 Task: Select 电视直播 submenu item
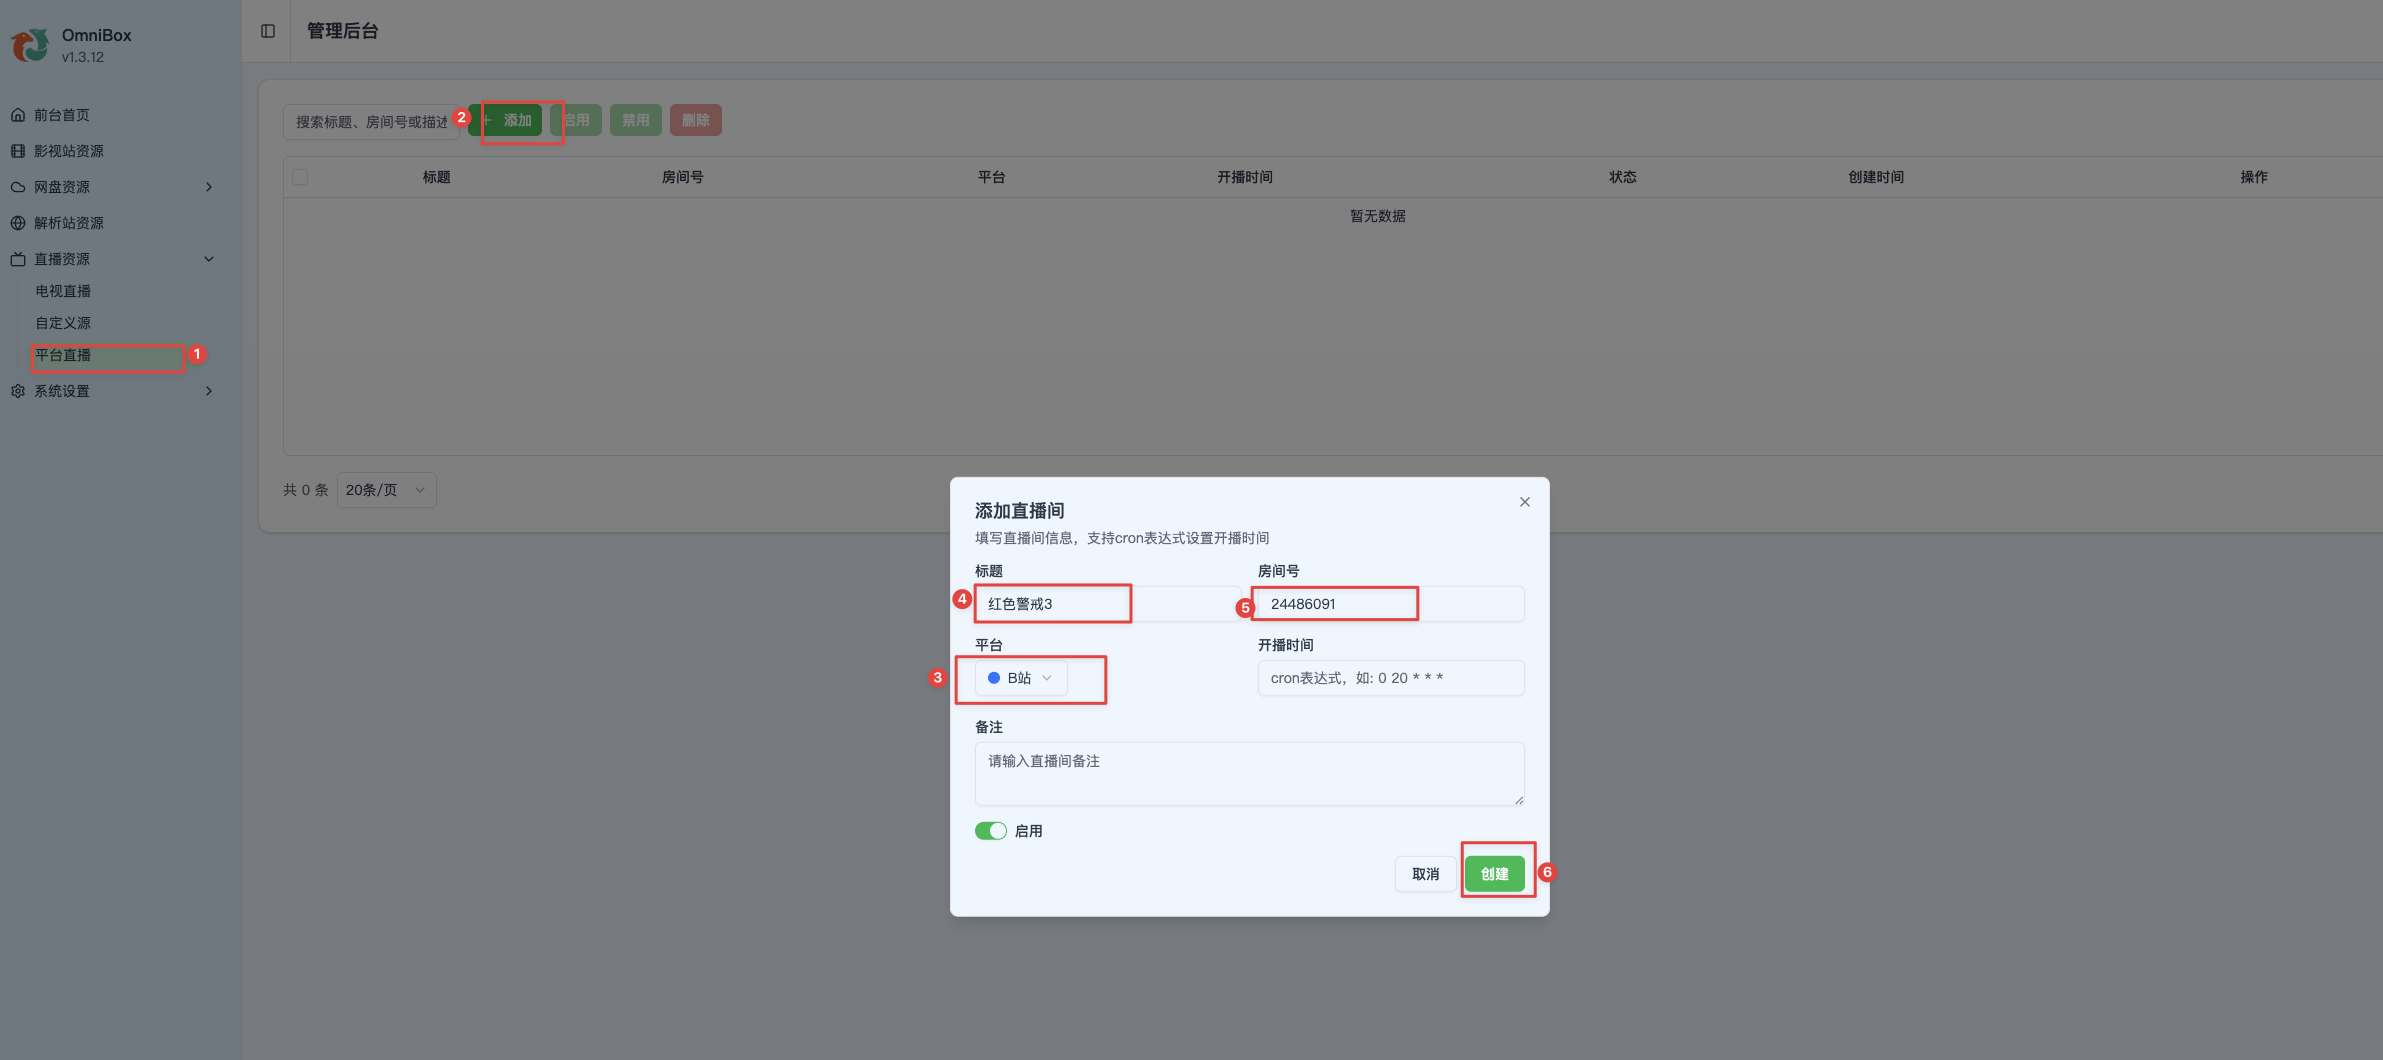pyautogui.click(x=63, y=291)
